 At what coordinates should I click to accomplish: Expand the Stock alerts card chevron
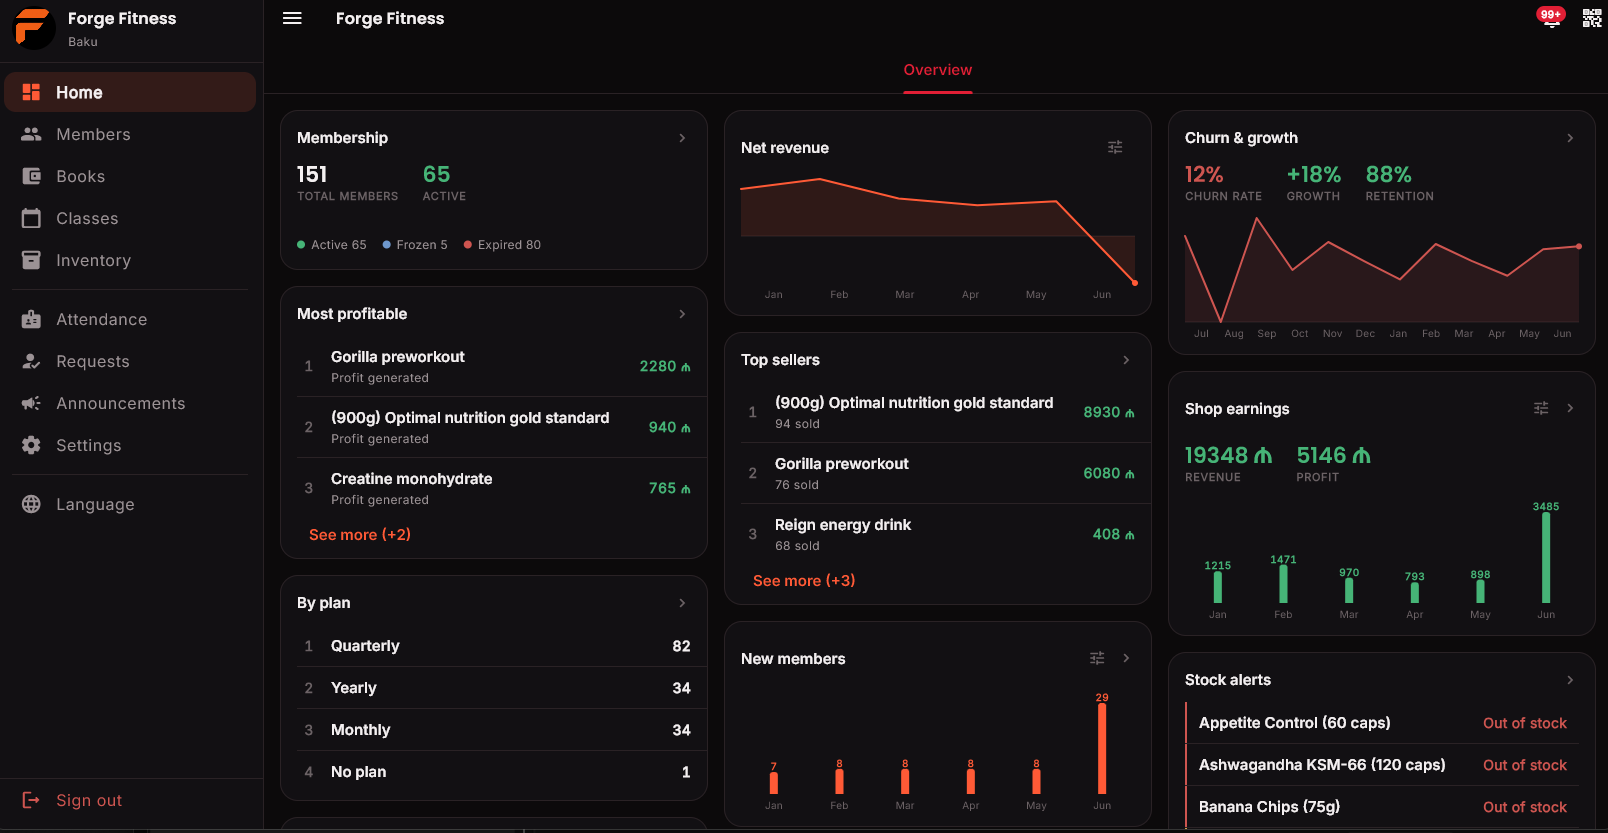[1570, 680]
